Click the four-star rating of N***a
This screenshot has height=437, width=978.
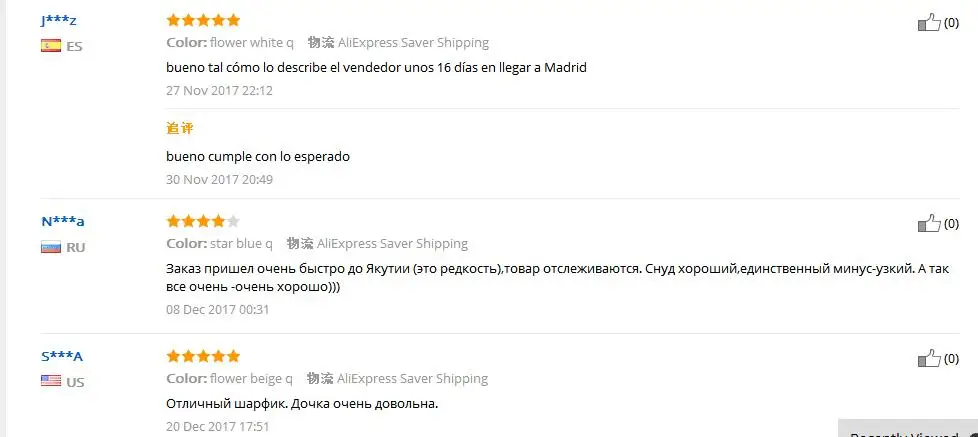pyautogui.click(x=203, y=221)
